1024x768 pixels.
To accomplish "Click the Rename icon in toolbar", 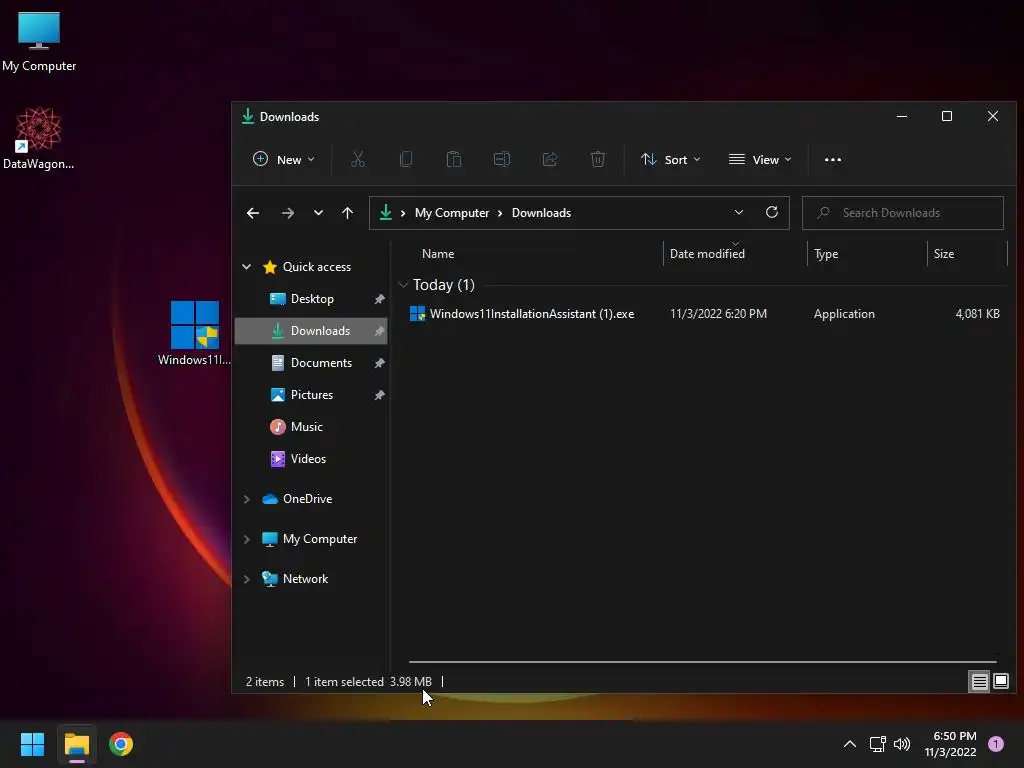I will [x=502, y=159].
